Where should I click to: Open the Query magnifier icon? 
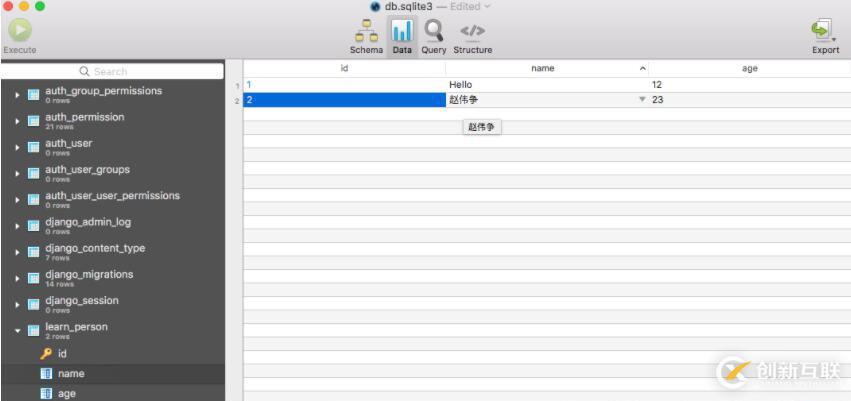(x=434, y=30)
